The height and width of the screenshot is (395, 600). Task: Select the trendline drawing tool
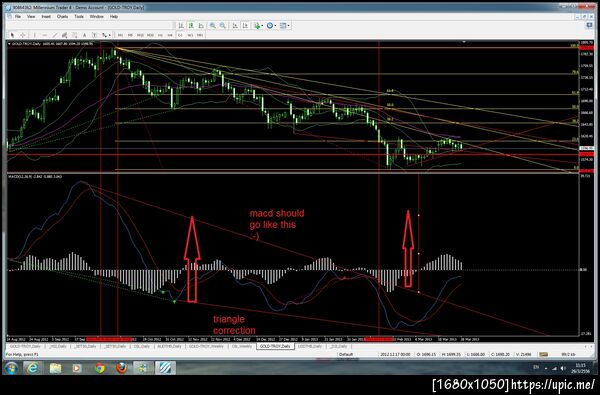point(55,35)
